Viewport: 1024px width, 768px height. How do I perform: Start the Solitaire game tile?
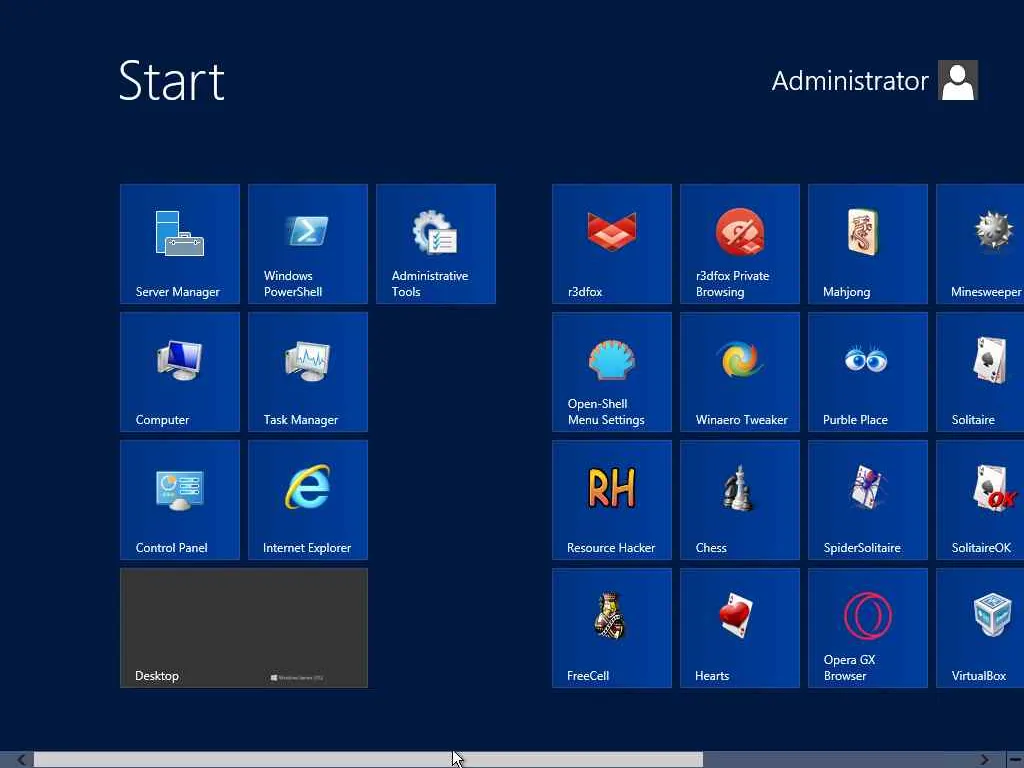coord(980,372)
